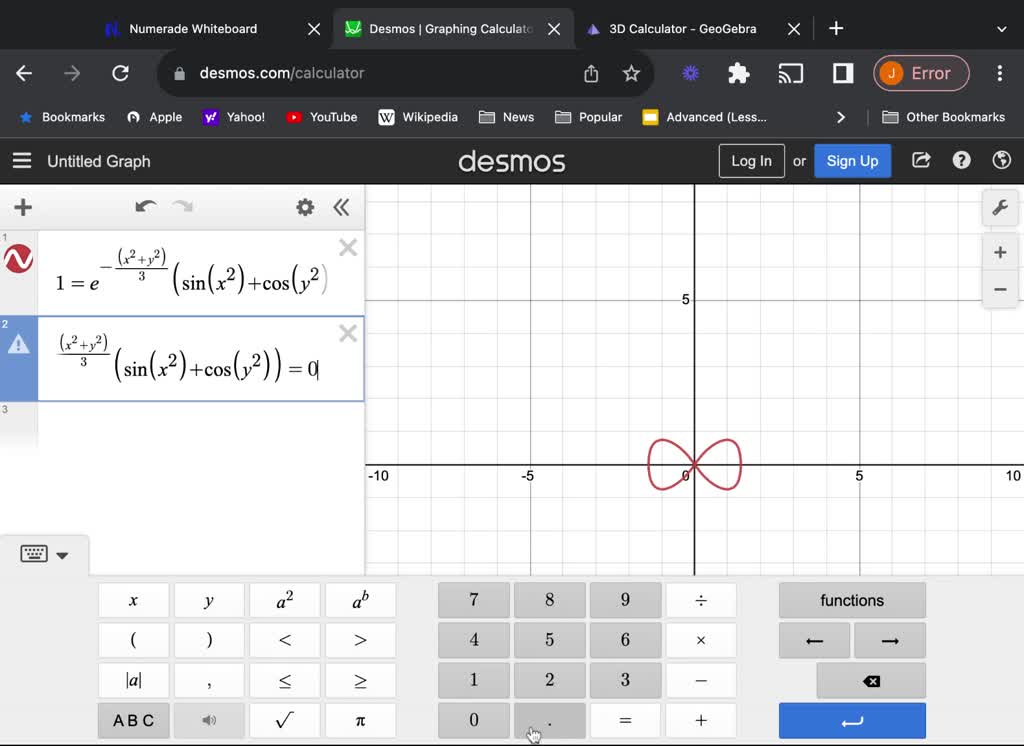Viewport: 1024px width, 746px height.
Task: Click the Sign Up button
Action: coord(852,160)
